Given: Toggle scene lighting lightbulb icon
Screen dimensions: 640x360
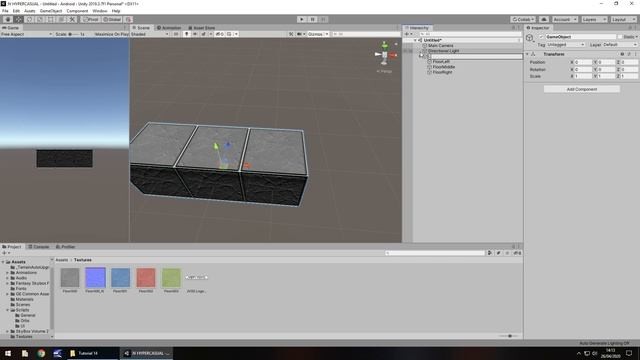Looking at the screenshot, I should pos(187,34).
